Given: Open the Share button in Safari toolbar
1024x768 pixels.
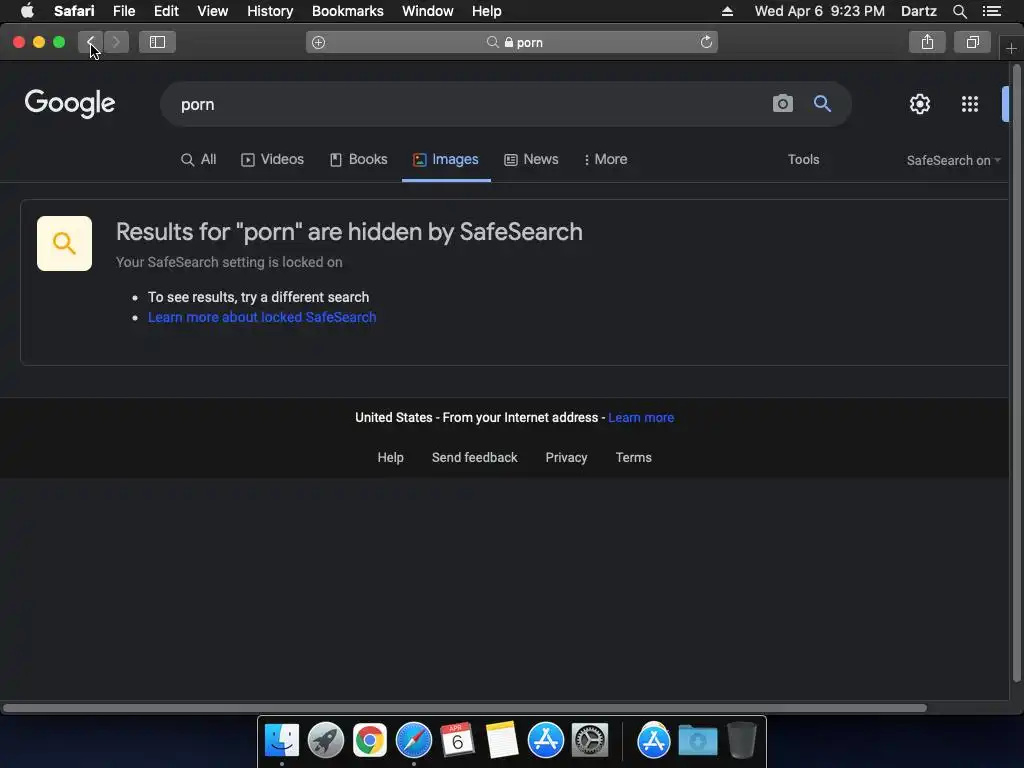Looking at the screenshot, I should (927, 42).
